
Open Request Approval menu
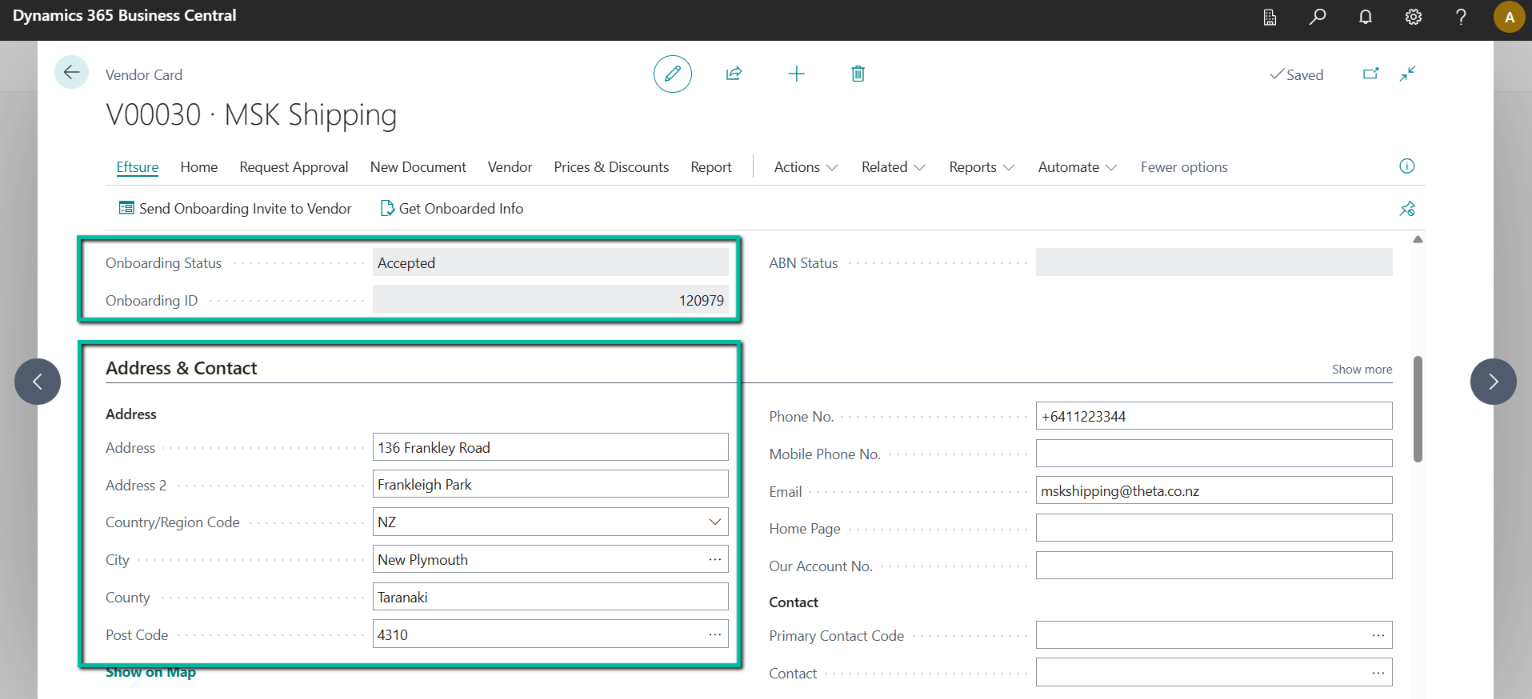click(x=294, y=167)
